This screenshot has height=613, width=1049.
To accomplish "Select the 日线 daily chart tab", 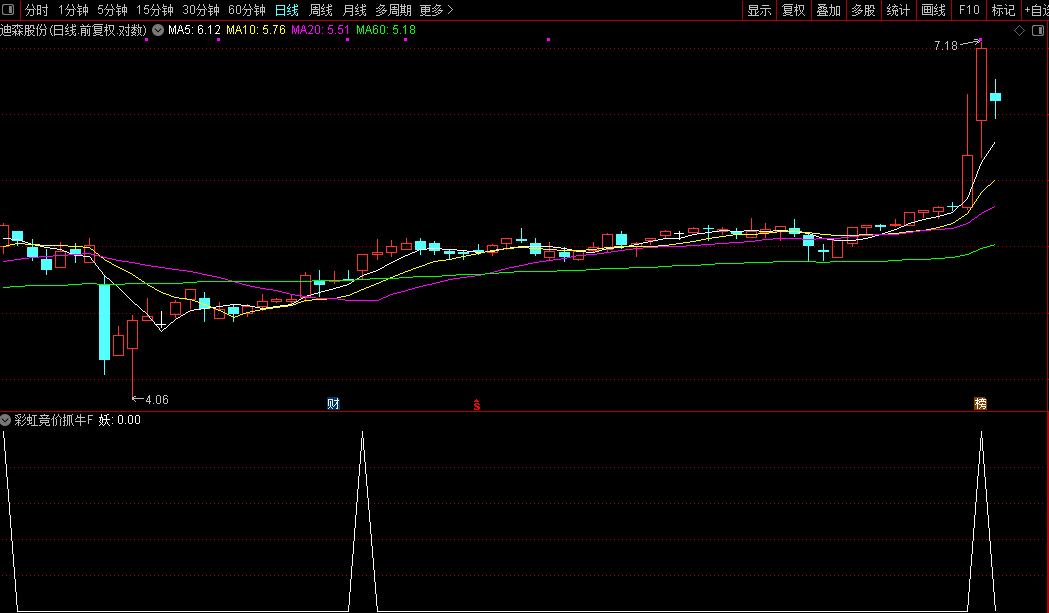I will click(x=287, y=10).
